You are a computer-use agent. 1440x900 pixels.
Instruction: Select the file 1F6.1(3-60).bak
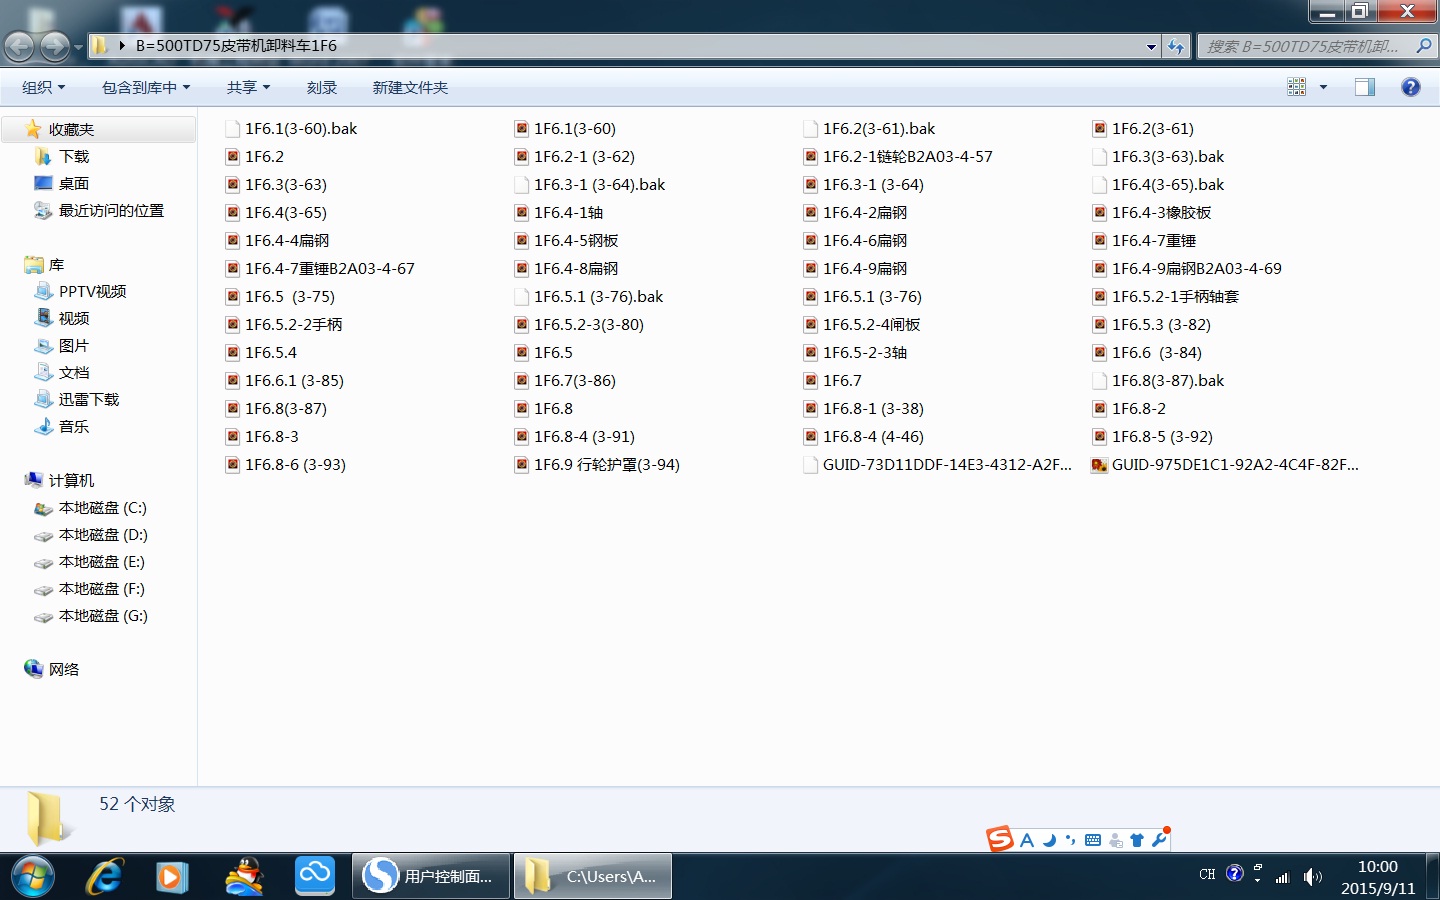[x=301, y=128]
